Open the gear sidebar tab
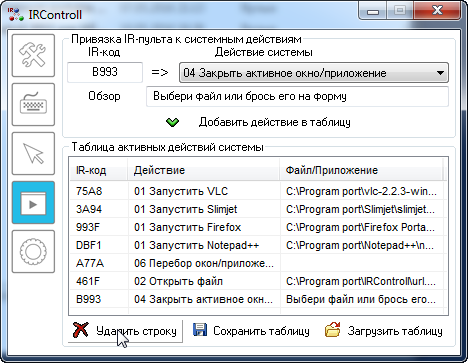468x363 pixels. pyautogui.click(x=33, y=252)
